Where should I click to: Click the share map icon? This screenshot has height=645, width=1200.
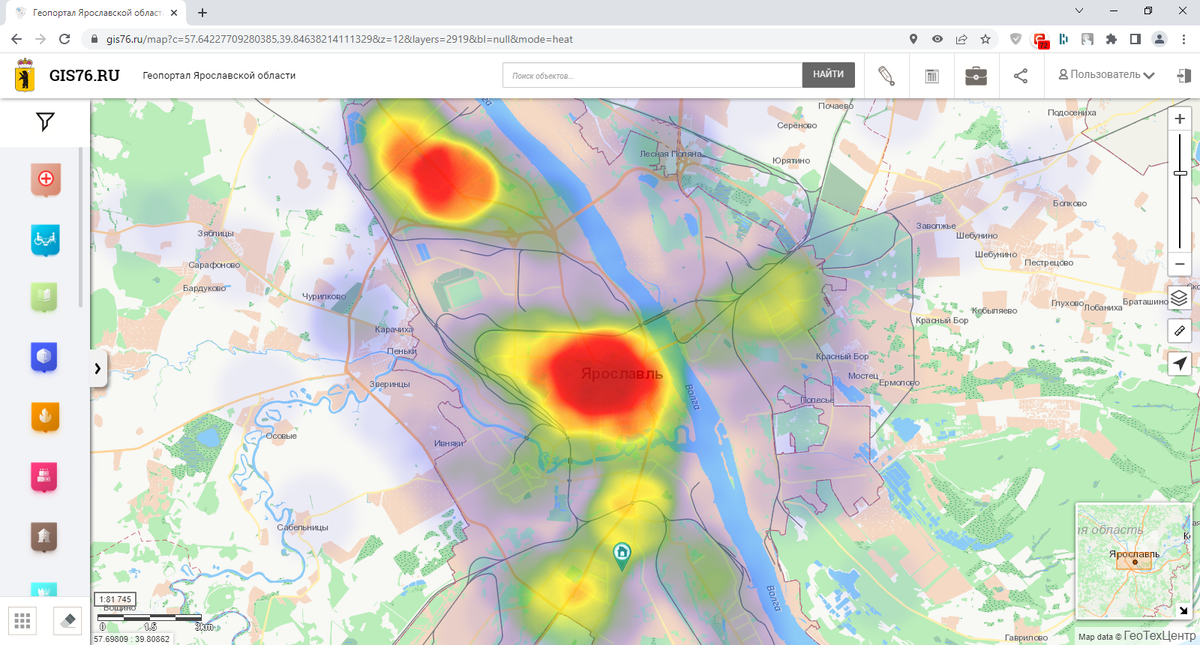point(1021,76)
